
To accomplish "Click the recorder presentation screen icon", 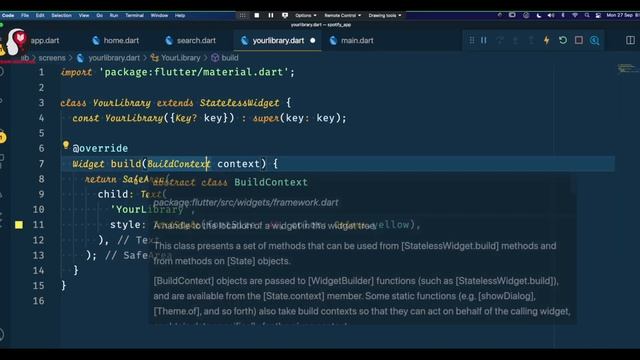I will [x=285, y=16].
